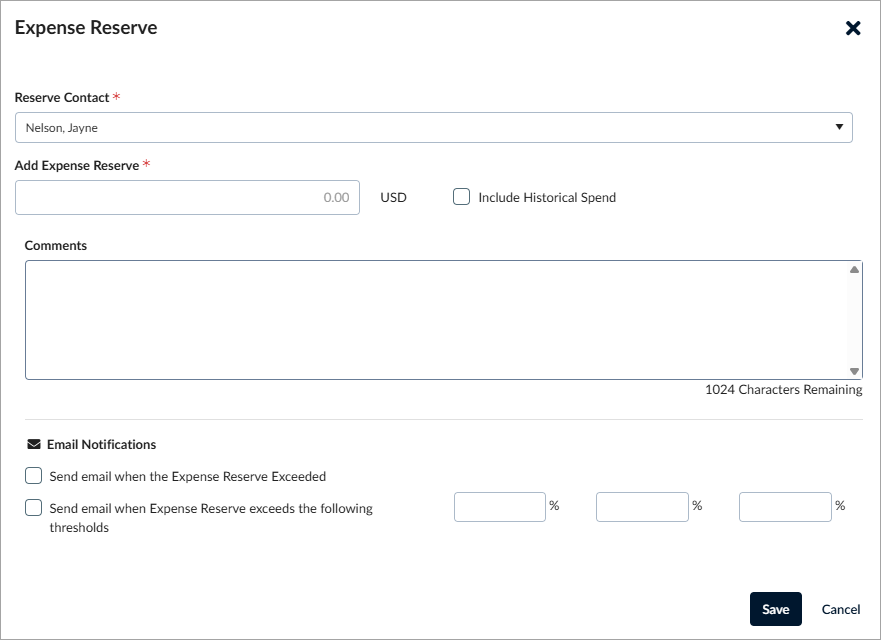This screenshot has width=881, height=640.
Task: Click the Comments box scroll-down arrow
Action: 854,371
